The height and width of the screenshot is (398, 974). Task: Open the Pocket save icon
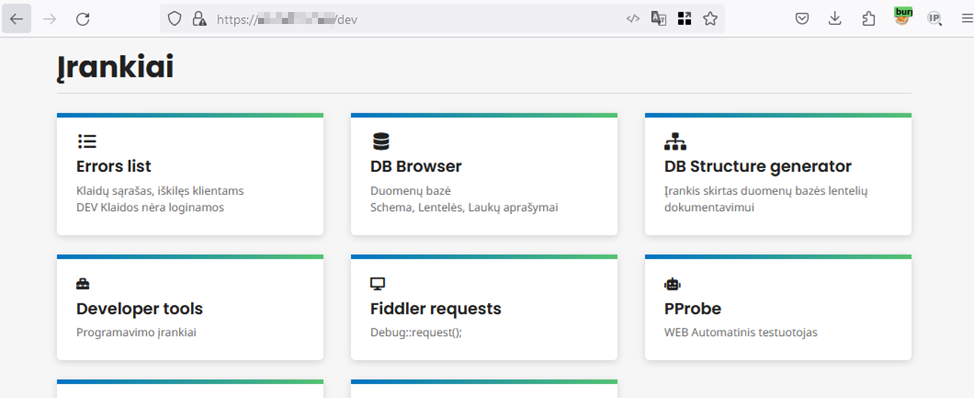click(x=802, y=19)
